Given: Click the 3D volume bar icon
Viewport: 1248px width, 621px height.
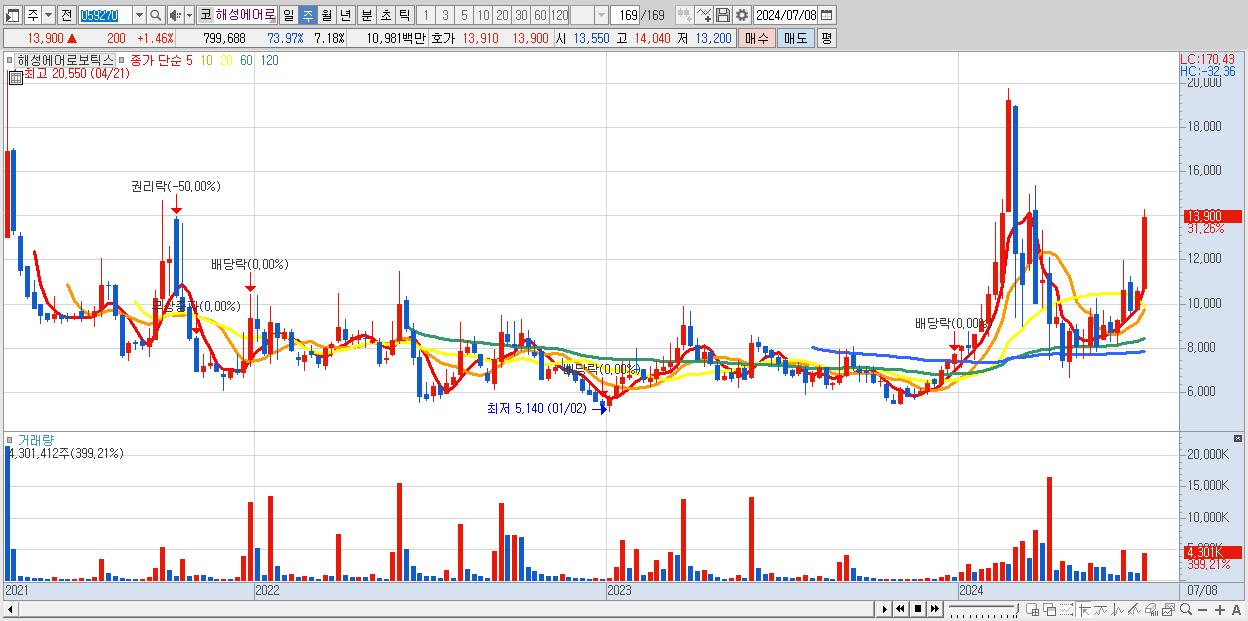Looking at the screenshot, I should click(1151, 609).
